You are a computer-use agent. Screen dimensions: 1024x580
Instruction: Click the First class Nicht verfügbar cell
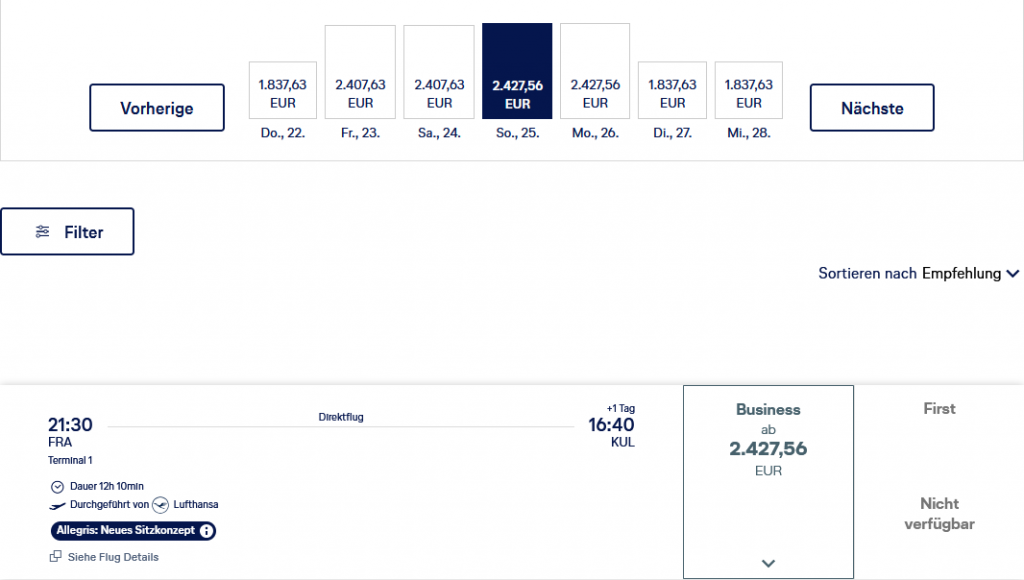pyautogui.click(x=939, y=513)
